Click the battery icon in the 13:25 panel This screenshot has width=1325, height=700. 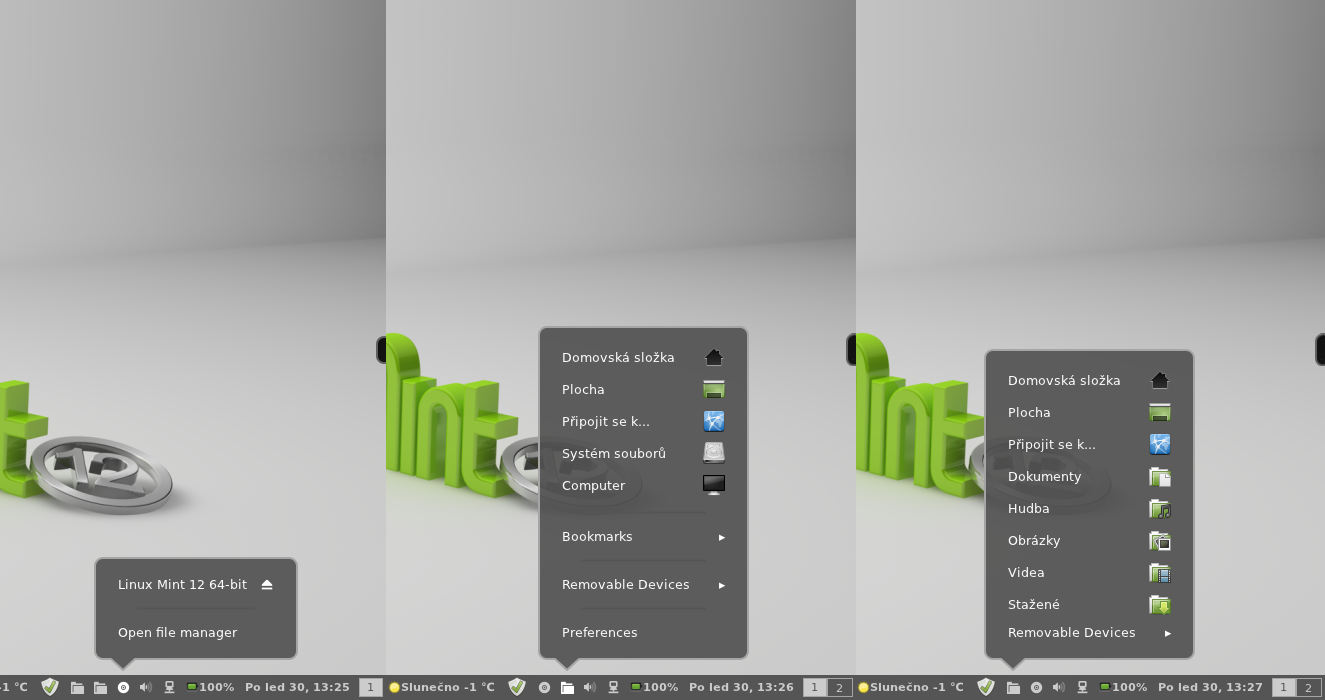pos(192,687)
